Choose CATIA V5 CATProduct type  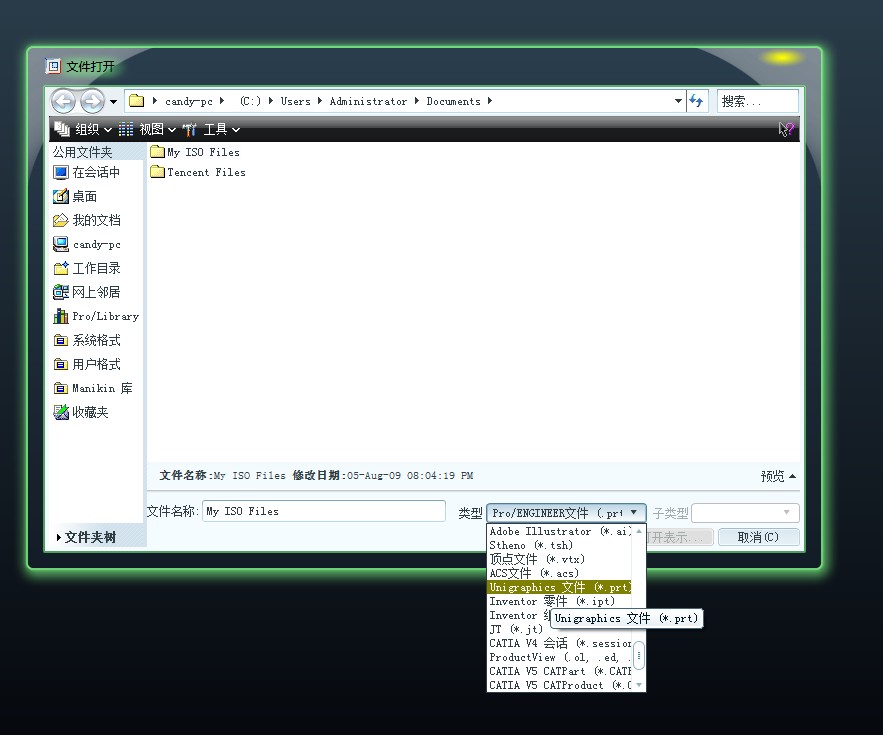click(x=560, y=685)
